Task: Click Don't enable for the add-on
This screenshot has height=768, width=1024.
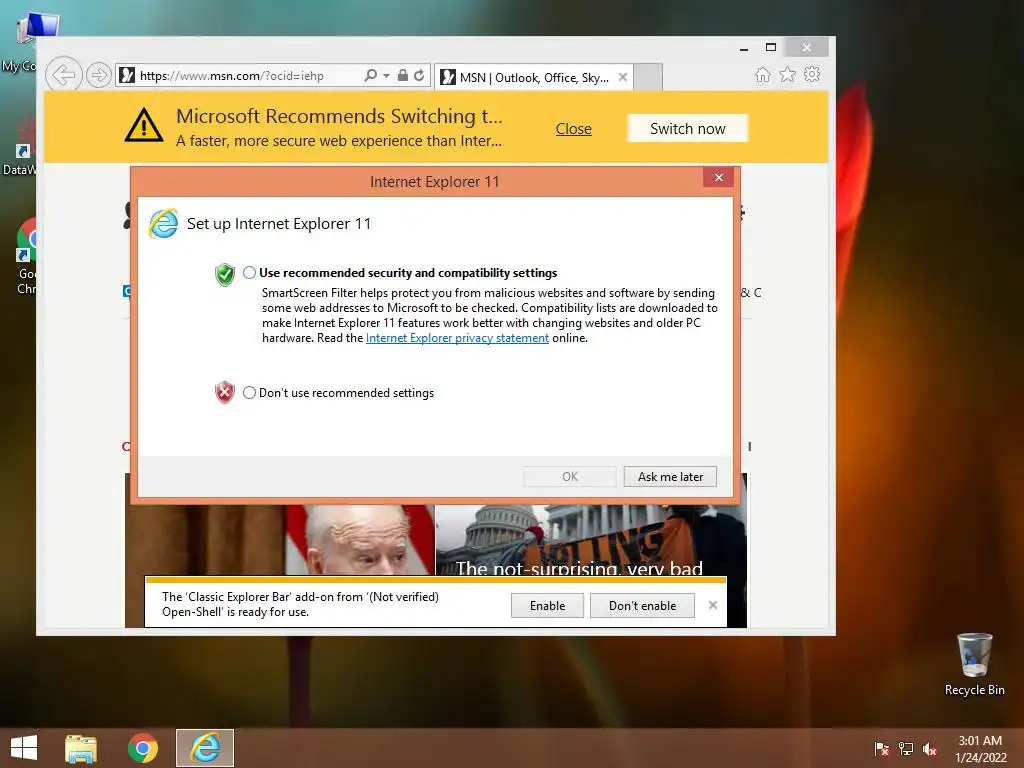Action: 642,605
